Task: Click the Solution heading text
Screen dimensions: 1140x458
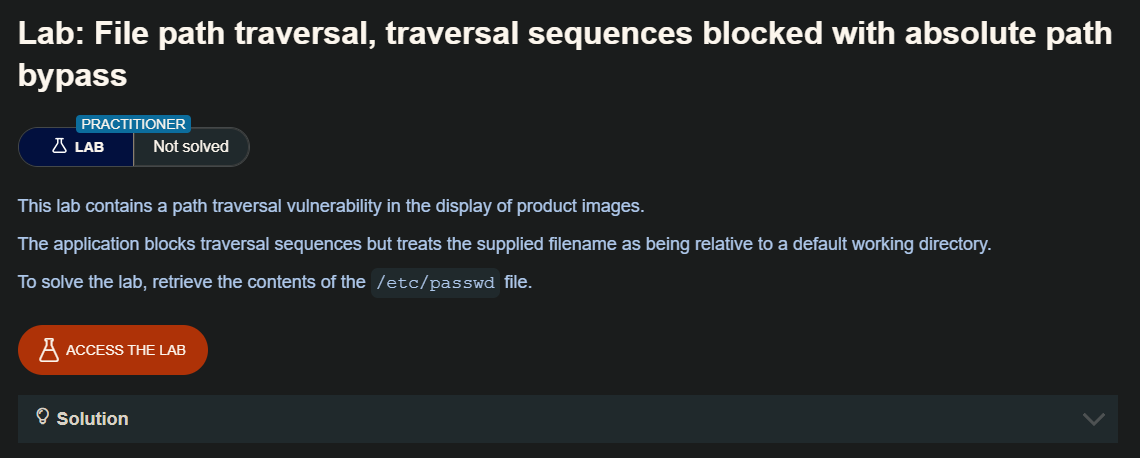Action: point(92,419)
